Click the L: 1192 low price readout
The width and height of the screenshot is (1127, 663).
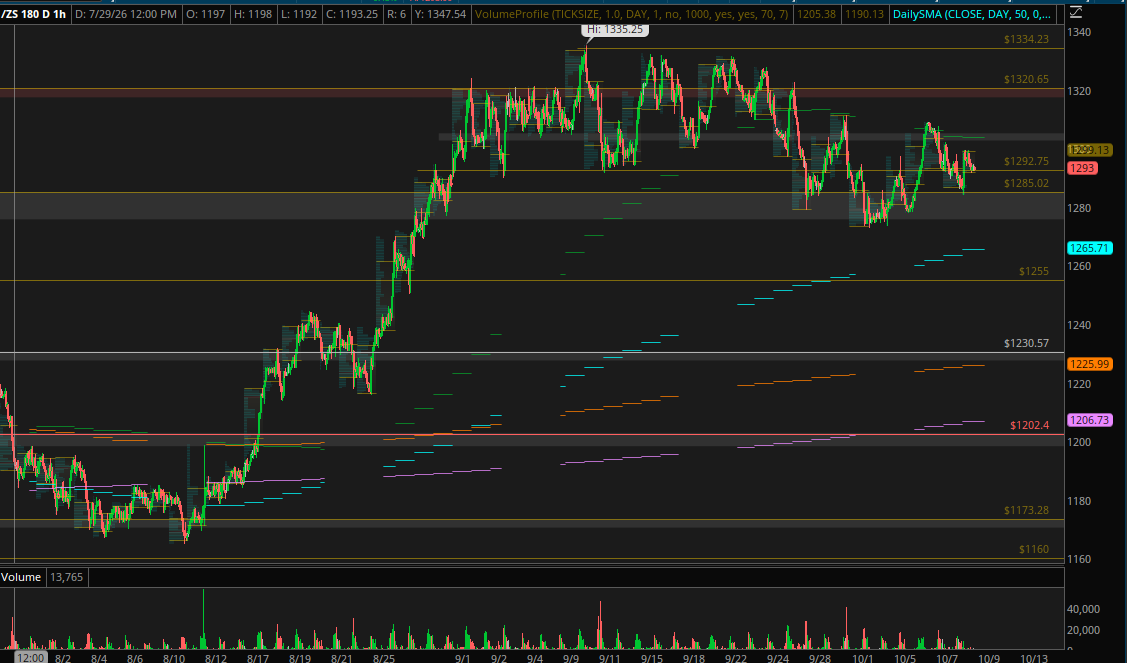click(300, 14)
